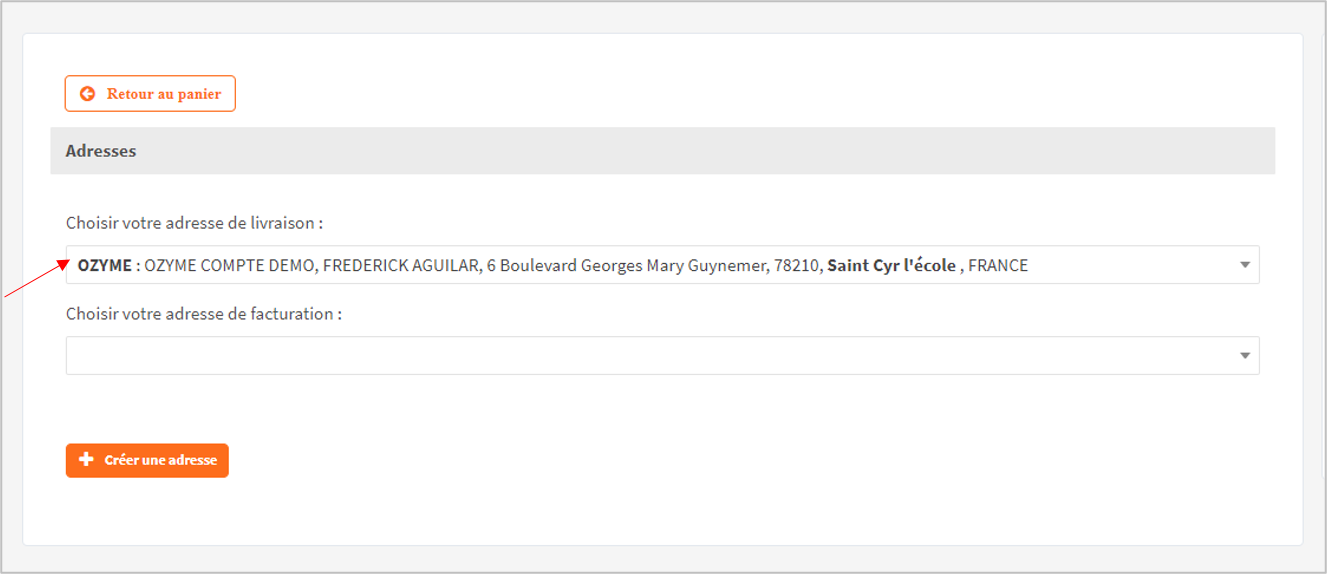Click the OZYME COMPTE DEMO account text
The width and height of the screenshot is (1327, 574).
tap(229, 265)
